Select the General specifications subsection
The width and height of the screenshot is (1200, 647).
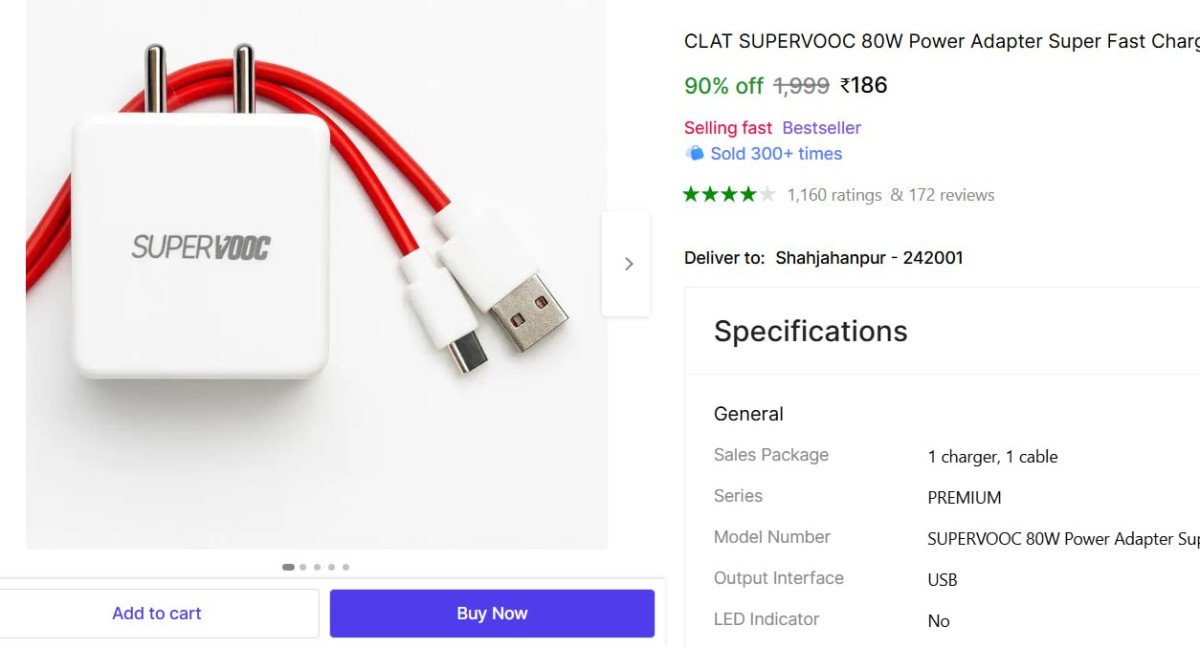(748, 413)
